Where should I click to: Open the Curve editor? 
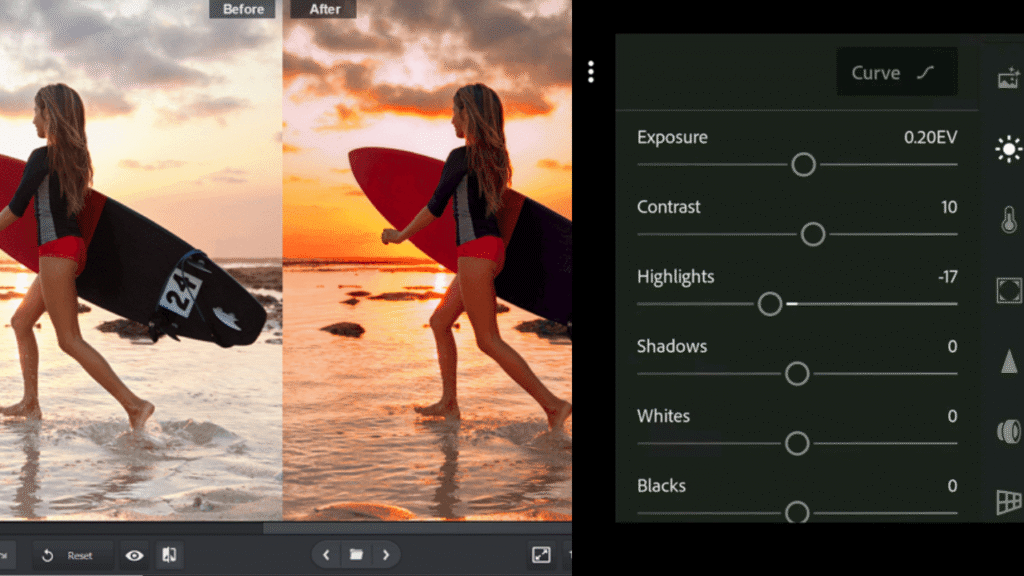895,71
